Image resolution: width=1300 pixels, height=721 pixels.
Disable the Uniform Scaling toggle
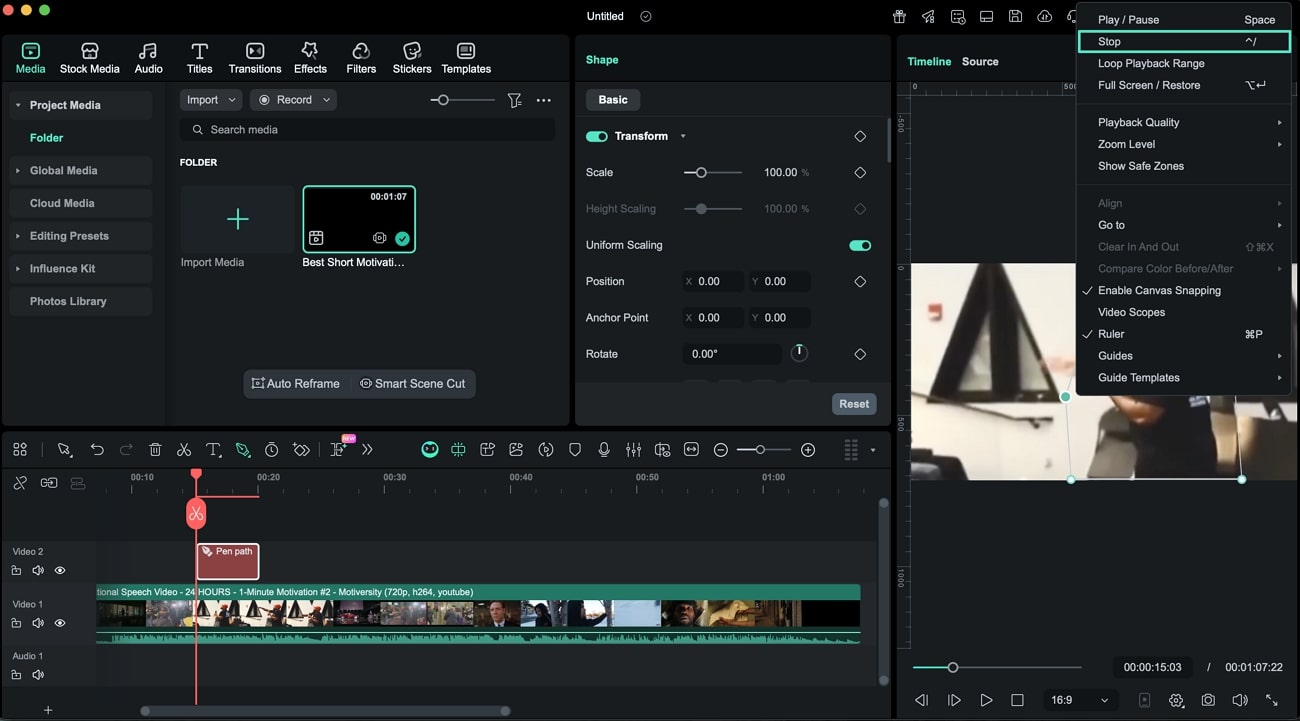[859, 245]
